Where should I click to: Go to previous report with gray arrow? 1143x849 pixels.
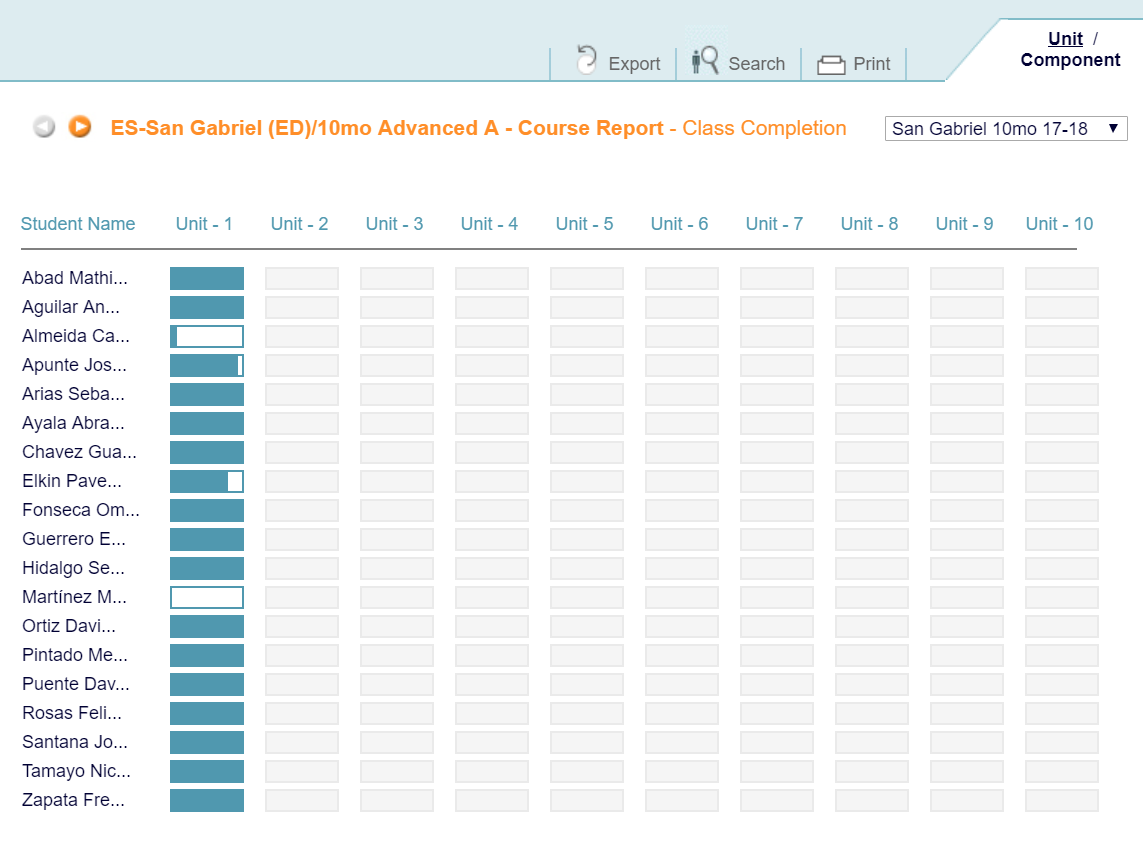(x=44, y=127)
